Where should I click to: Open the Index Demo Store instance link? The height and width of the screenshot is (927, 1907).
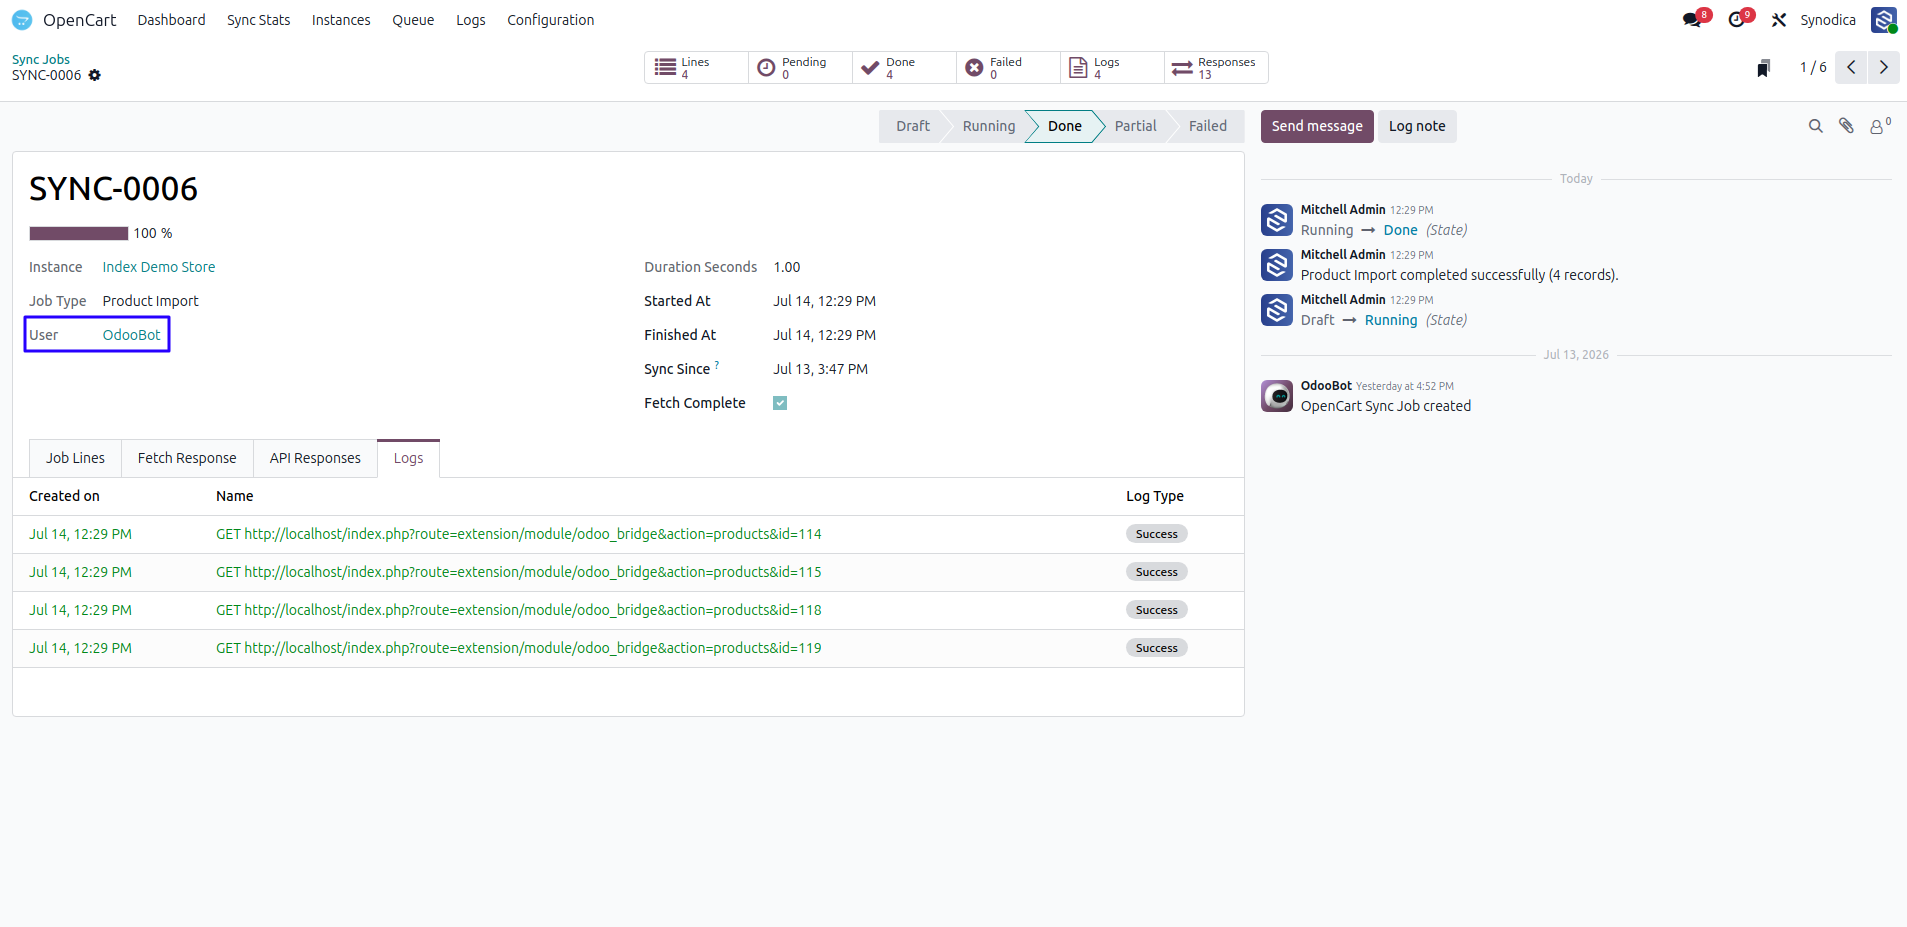click(x=159, y=267)
